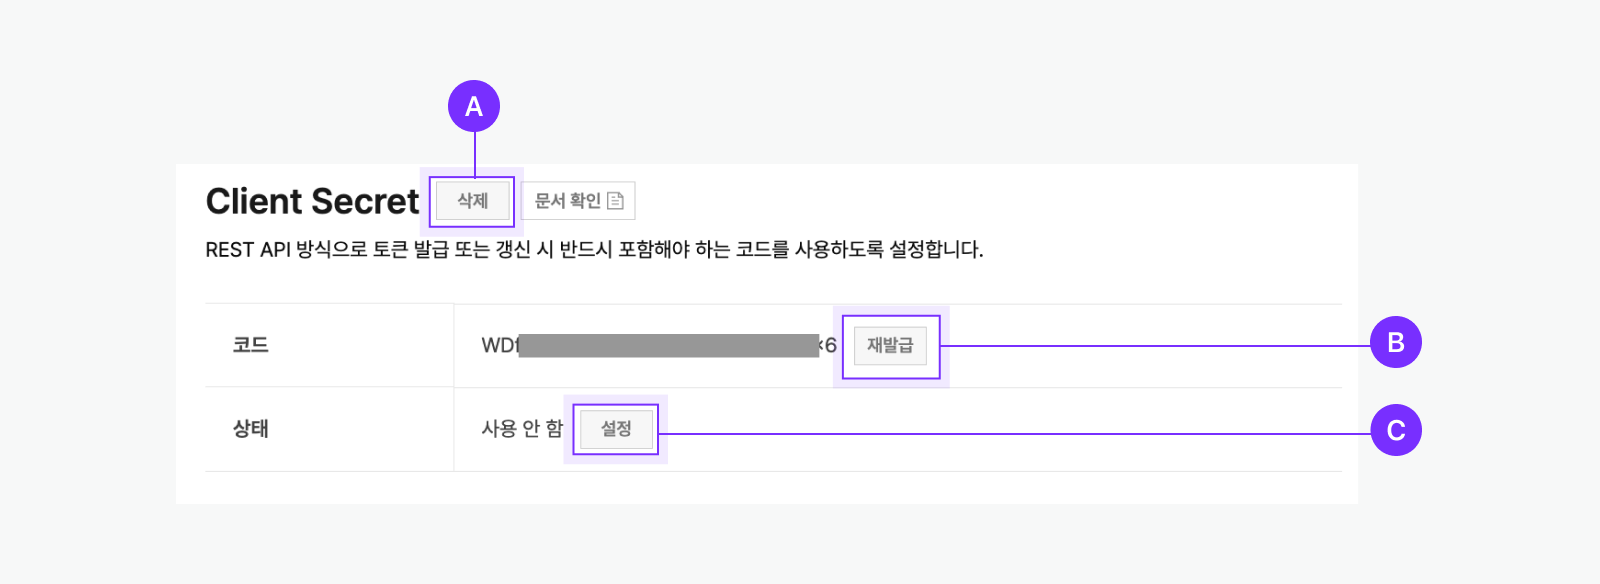Click the 삭제 (delete) button
This screenshot has width=1600, height=584.
[x=472, y=201]
